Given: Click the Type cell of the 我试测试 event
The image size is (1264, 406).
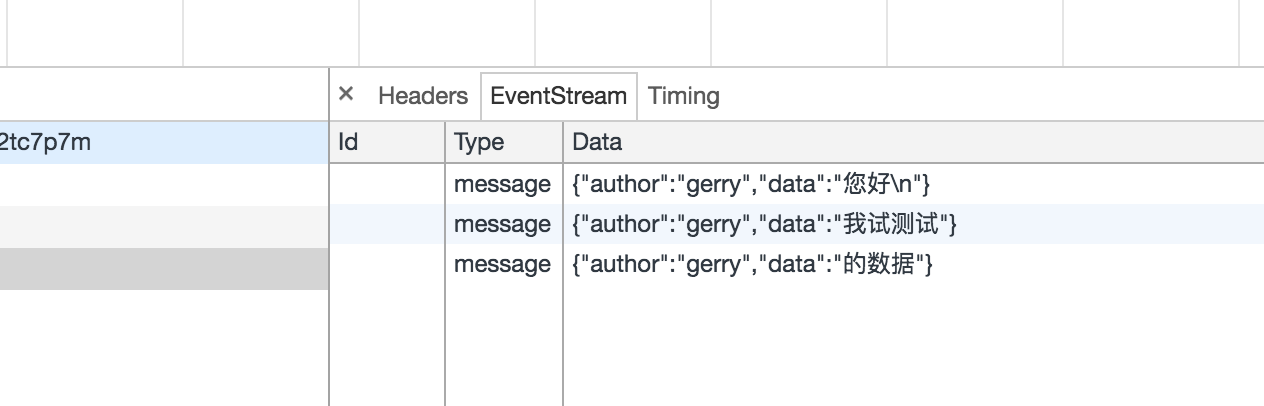Looking at the screenshot, I should pos(502,224).
